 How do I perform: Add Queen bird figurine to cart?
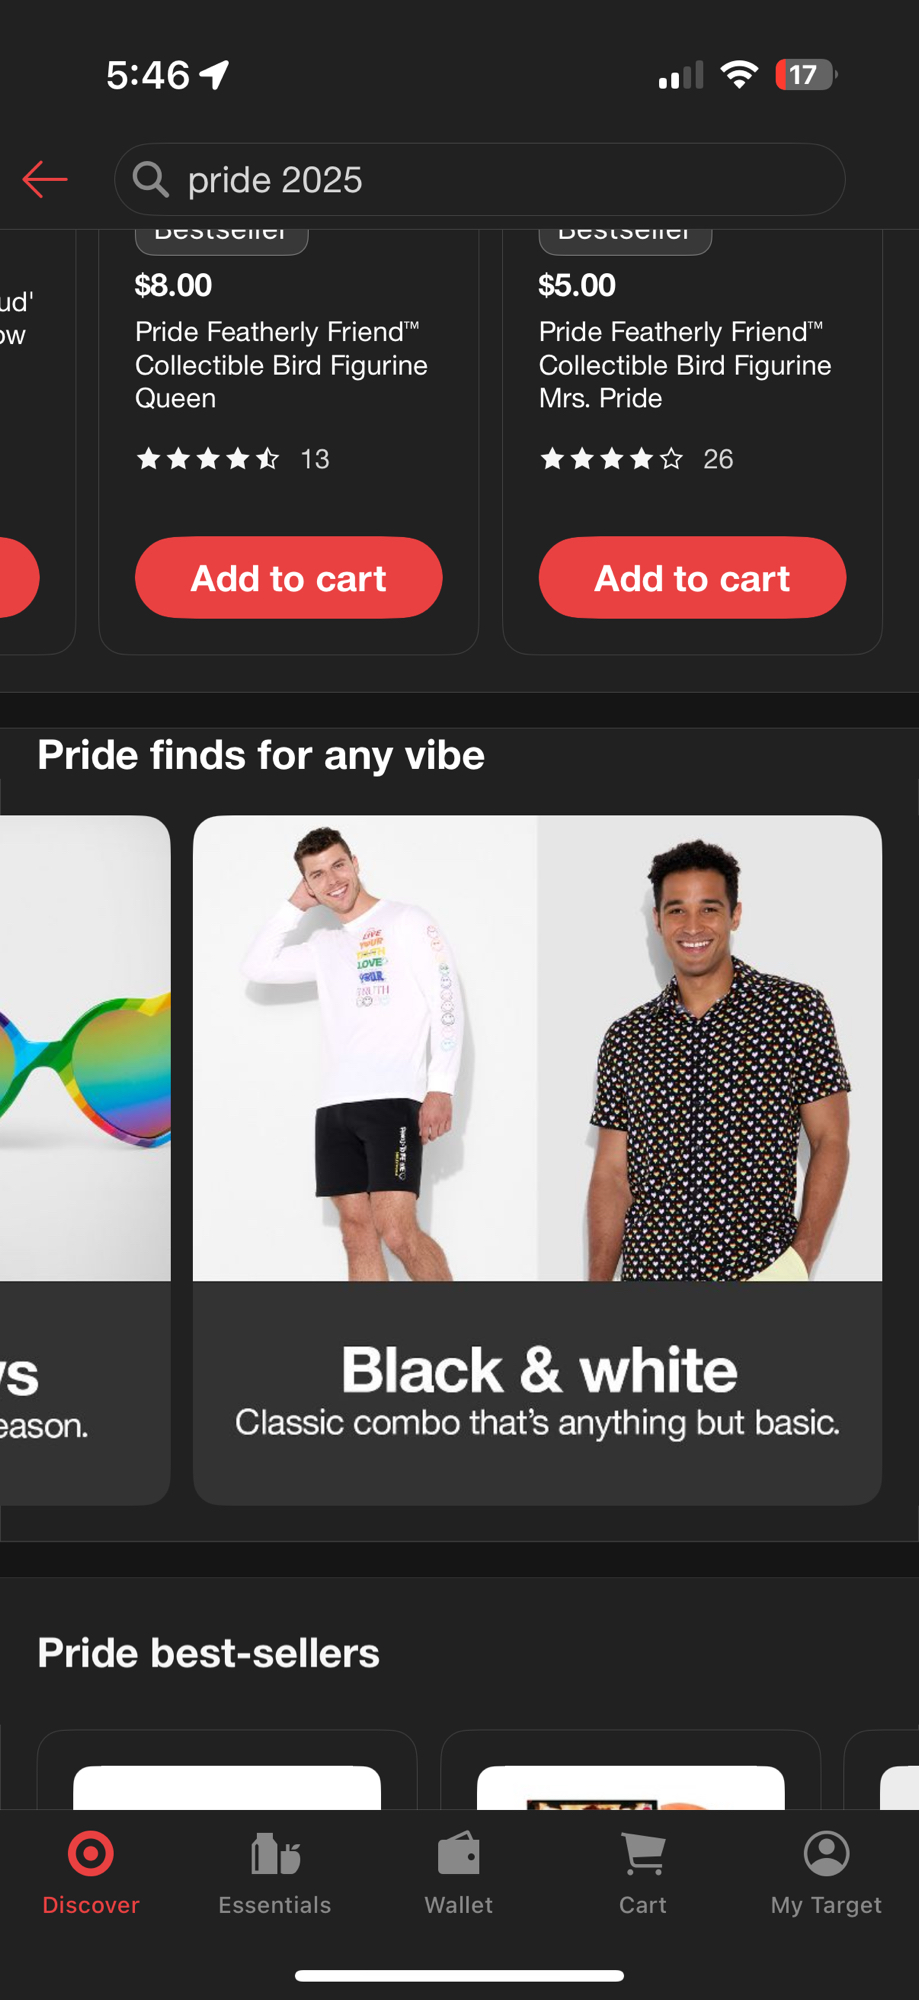pos(289,578)
